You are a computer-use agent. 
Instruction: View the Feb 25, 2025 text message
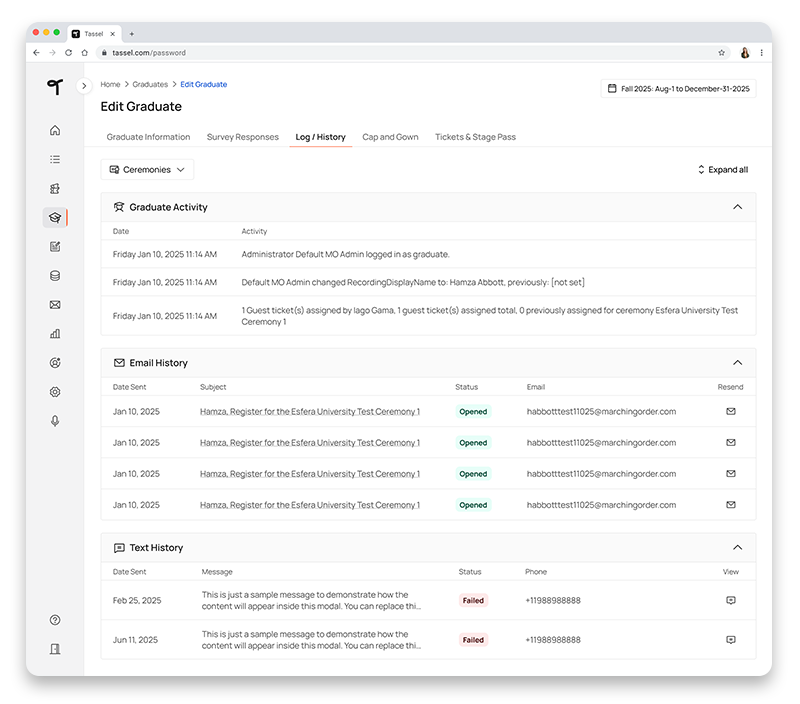730,600
